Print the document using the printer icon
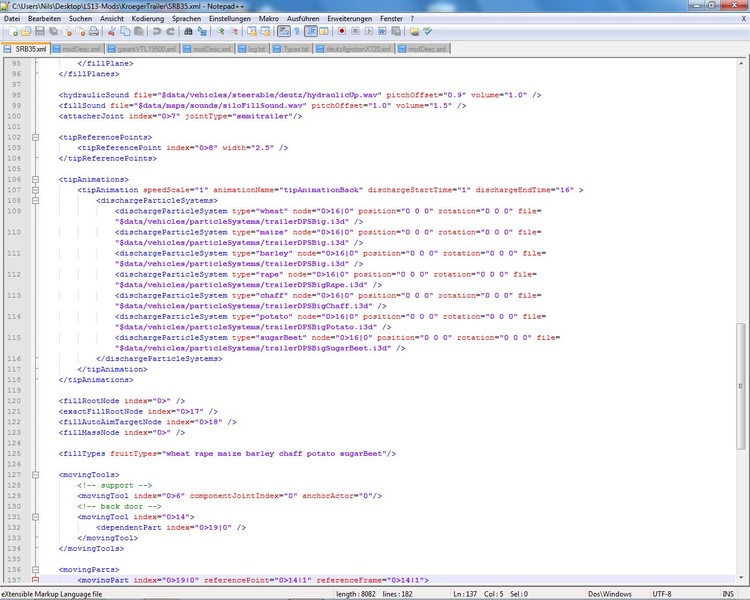This screenshot has width=750, height=600. (94, 32)
